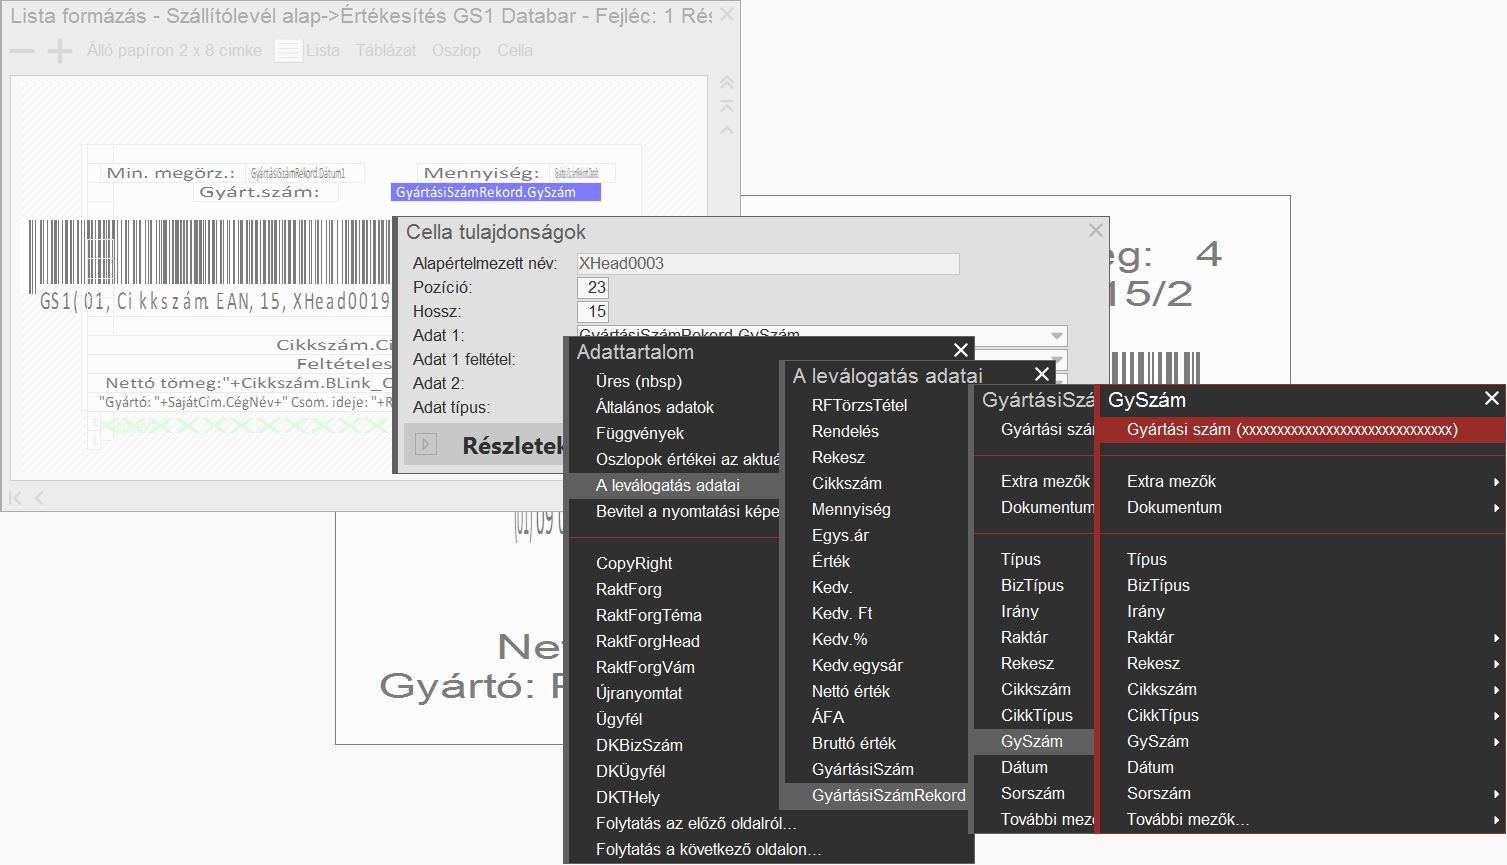This screenshot has height=865, width=1507.
Task: Click Álló papíron 2 x 8 cimke label
Action: (x=174, y=50)
